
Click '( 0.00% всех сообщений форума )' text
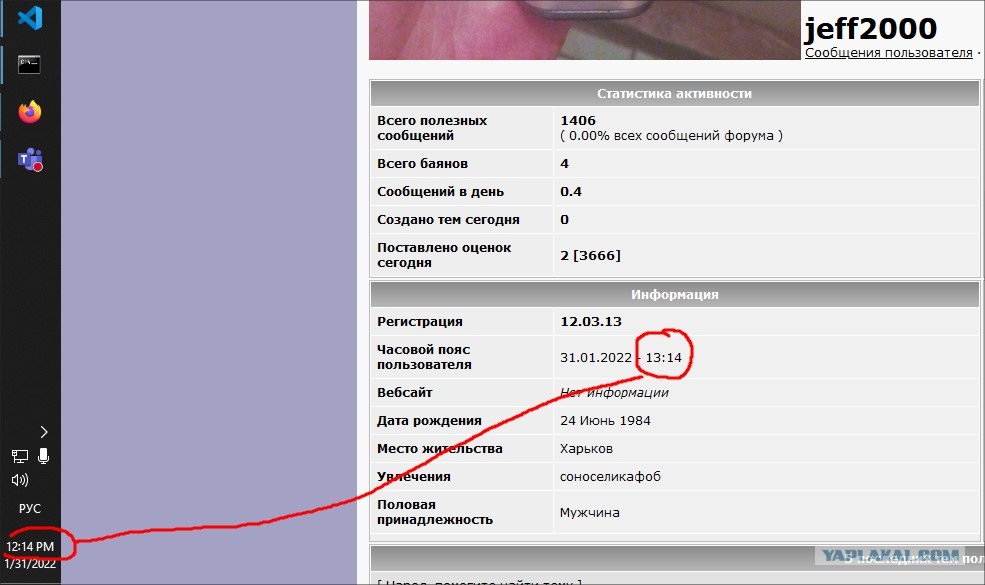click(671, 136)
